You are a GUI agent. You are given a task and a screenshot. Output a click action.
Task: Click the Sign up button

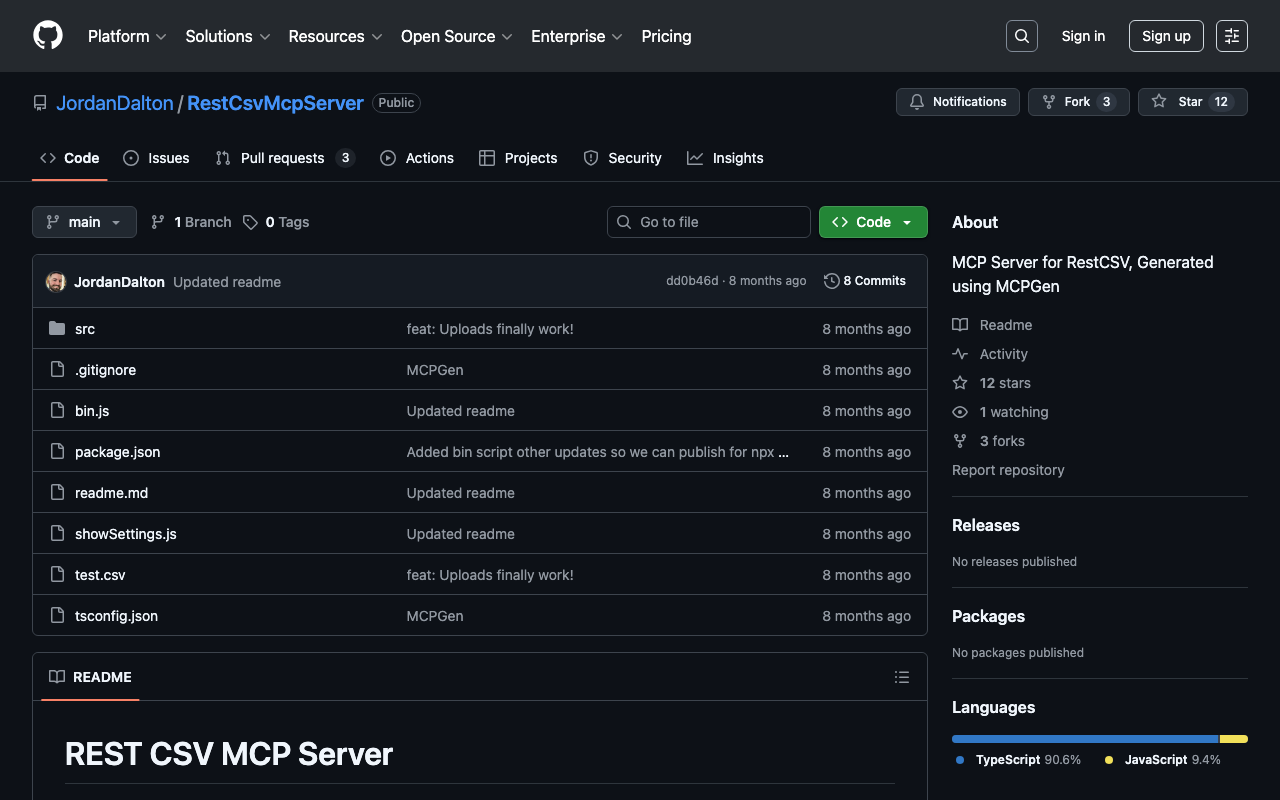click(x=1165, y=36)
